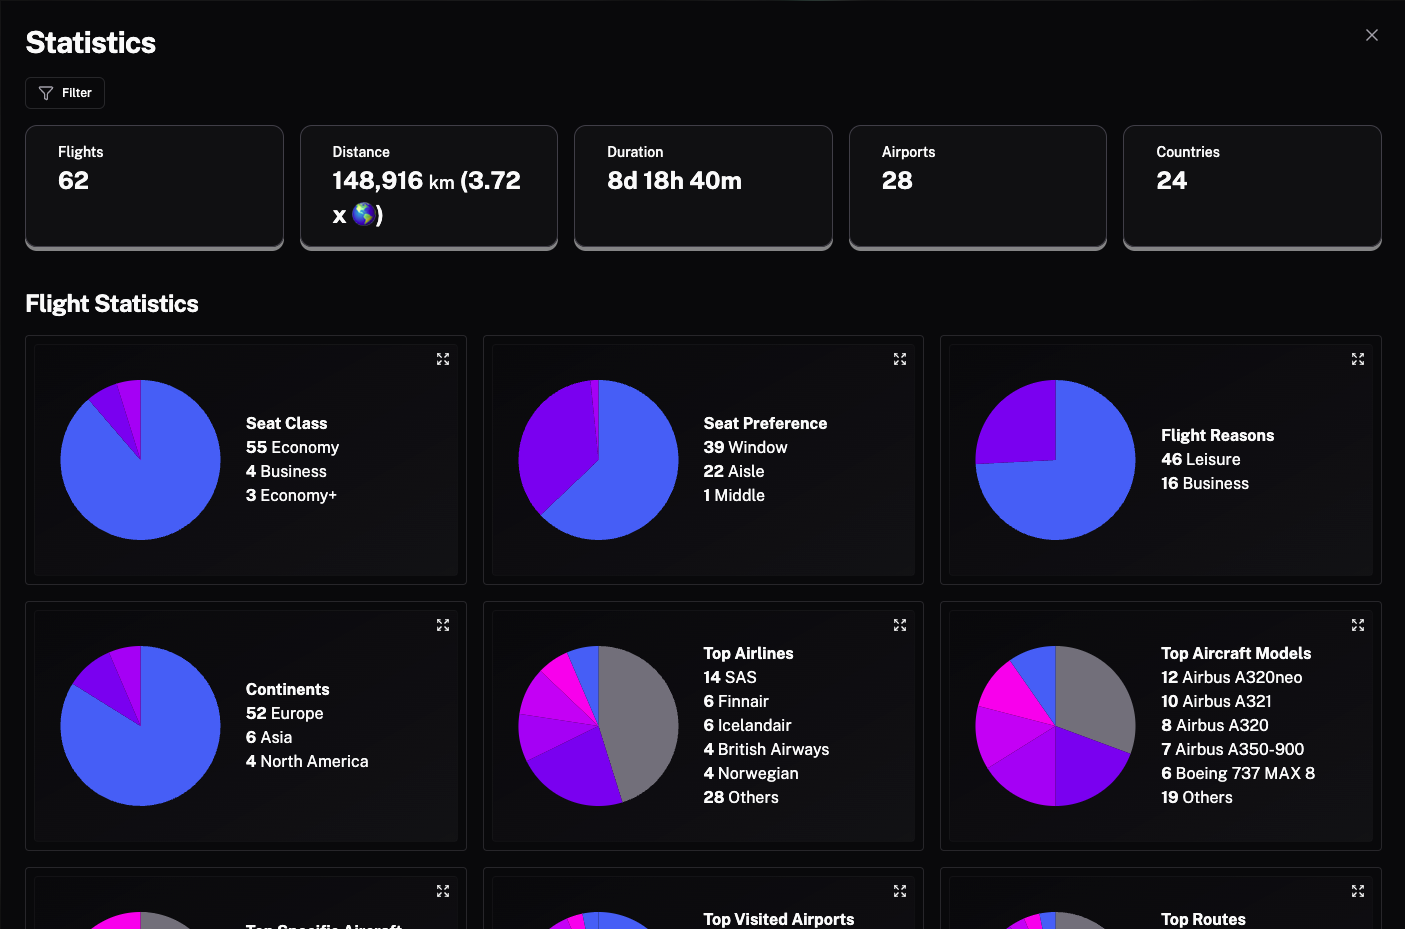The image size is (1405, 929).
Task: Expand the Top Routes chart
Action: (1358, 891)
